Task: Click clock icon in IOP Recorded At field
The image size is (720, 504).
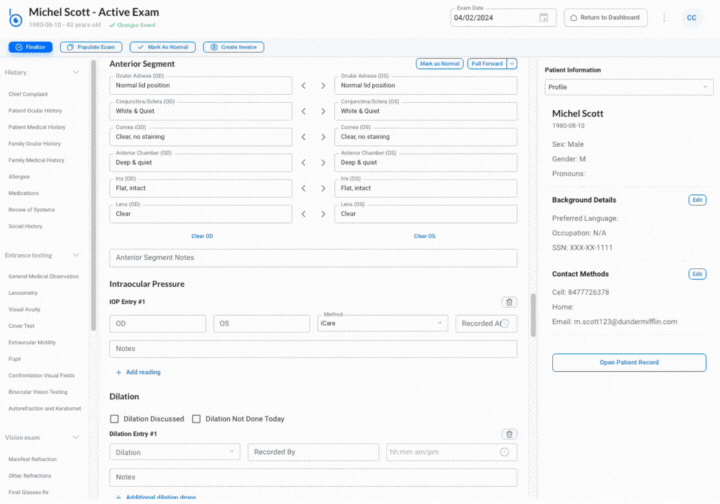Action: [505, 324]
